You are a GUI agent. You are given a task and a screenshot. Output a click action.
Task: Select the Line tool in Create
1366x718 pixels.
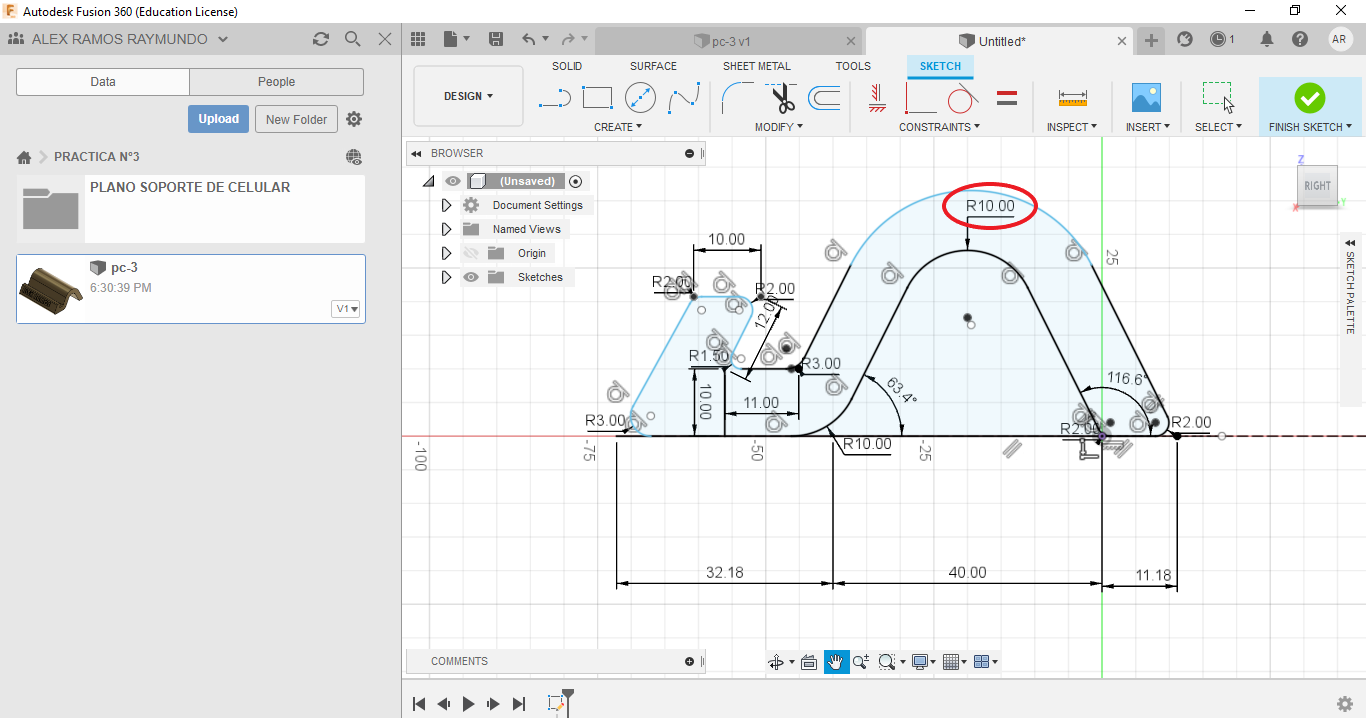(554, 98)
